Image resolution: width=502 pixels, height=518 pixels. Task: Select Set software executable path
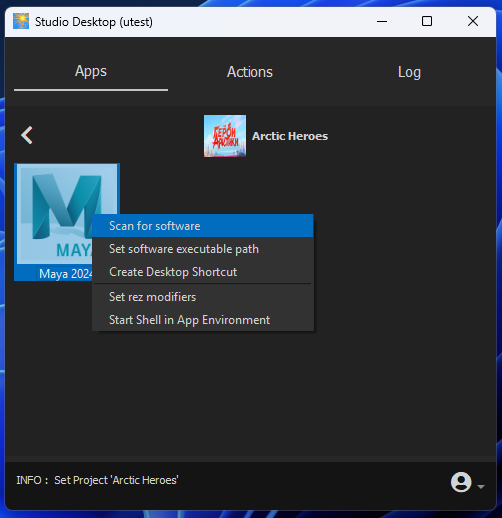click(x=203, y=249)
